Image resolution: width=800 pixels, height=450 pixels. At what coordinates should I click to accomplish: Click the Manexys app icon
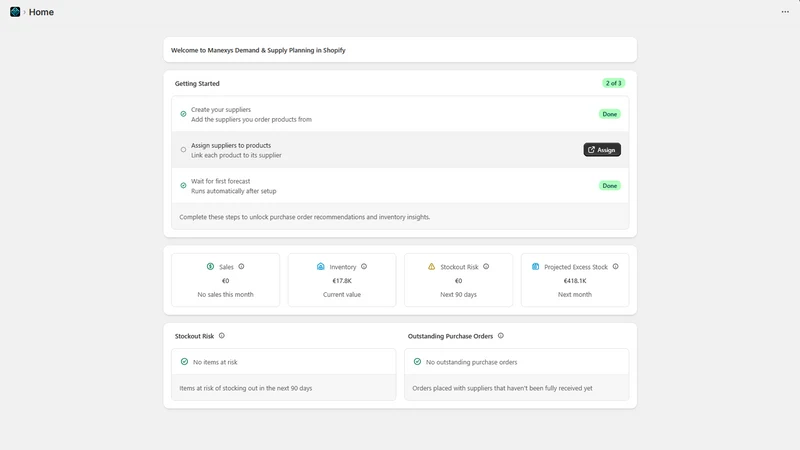click(15, 12)
